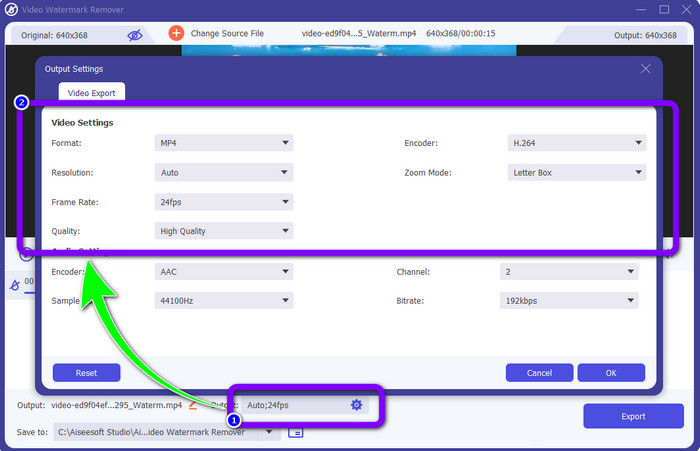Open the Quality dropdown showing High Quality
Screen dimensions: 700x451
[x=224, y=231]
